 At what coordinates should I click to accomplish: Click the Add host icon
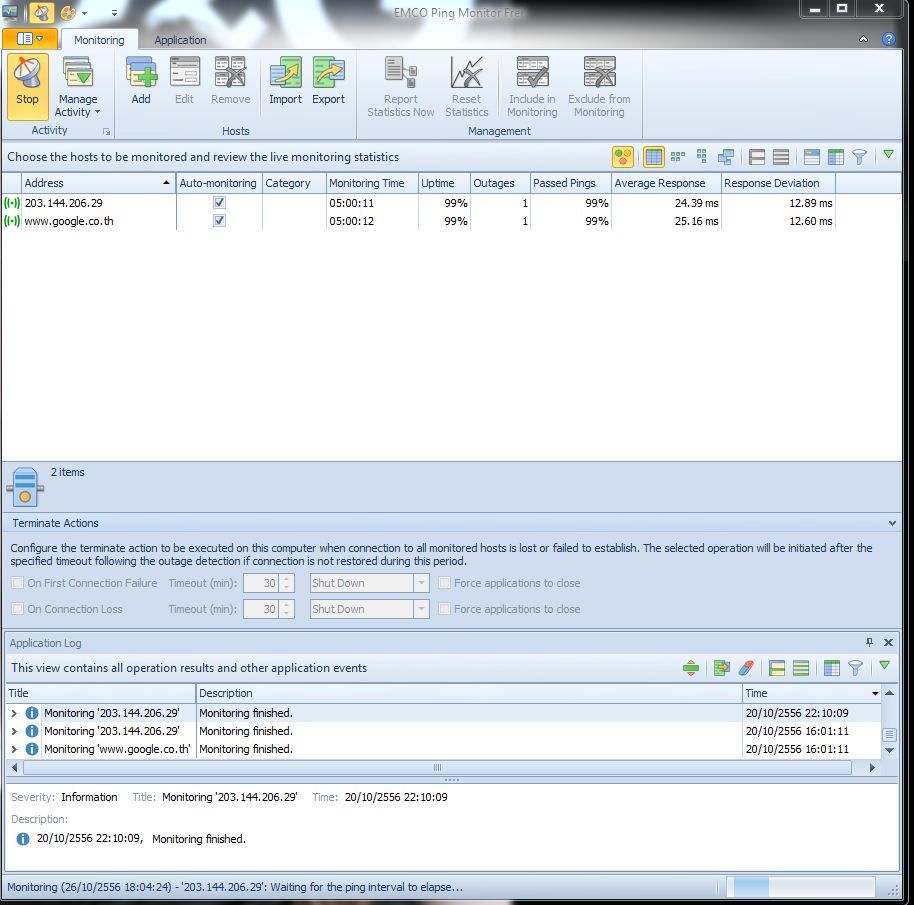point(141,81)
